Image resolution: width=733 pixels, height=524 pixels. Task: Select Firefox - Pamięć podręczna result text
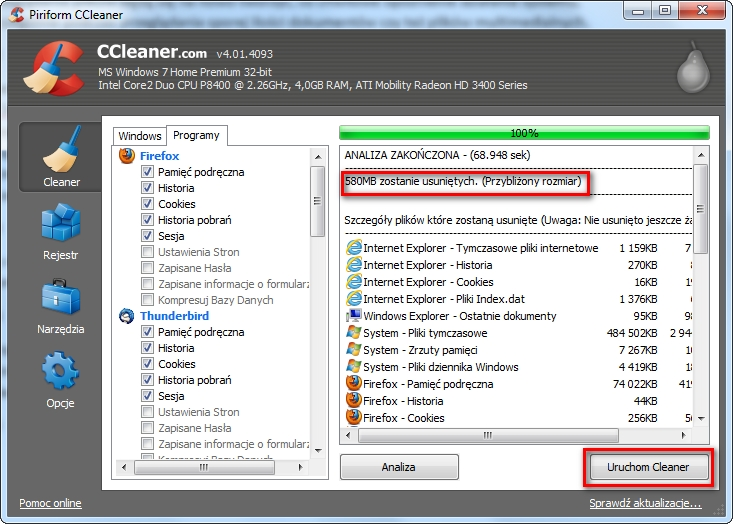tap(428, 384)
